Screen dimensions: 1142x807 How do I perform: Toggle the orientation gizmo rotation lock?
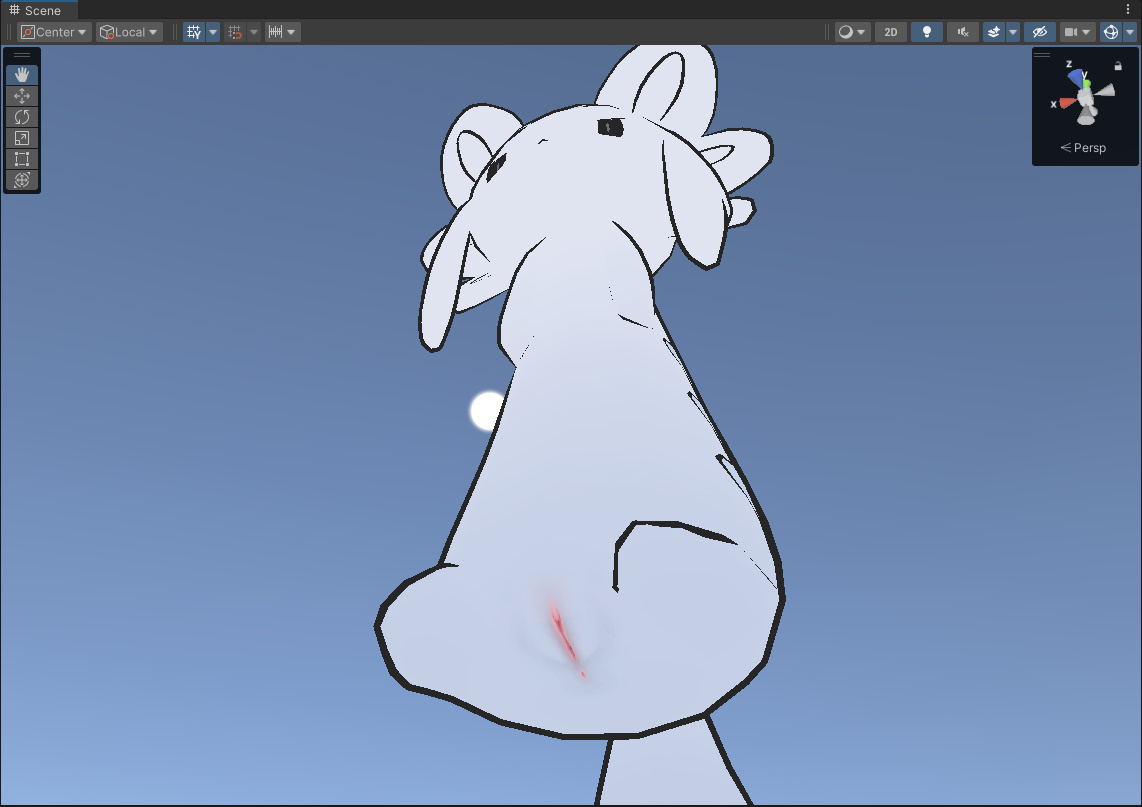[1118, 66]
